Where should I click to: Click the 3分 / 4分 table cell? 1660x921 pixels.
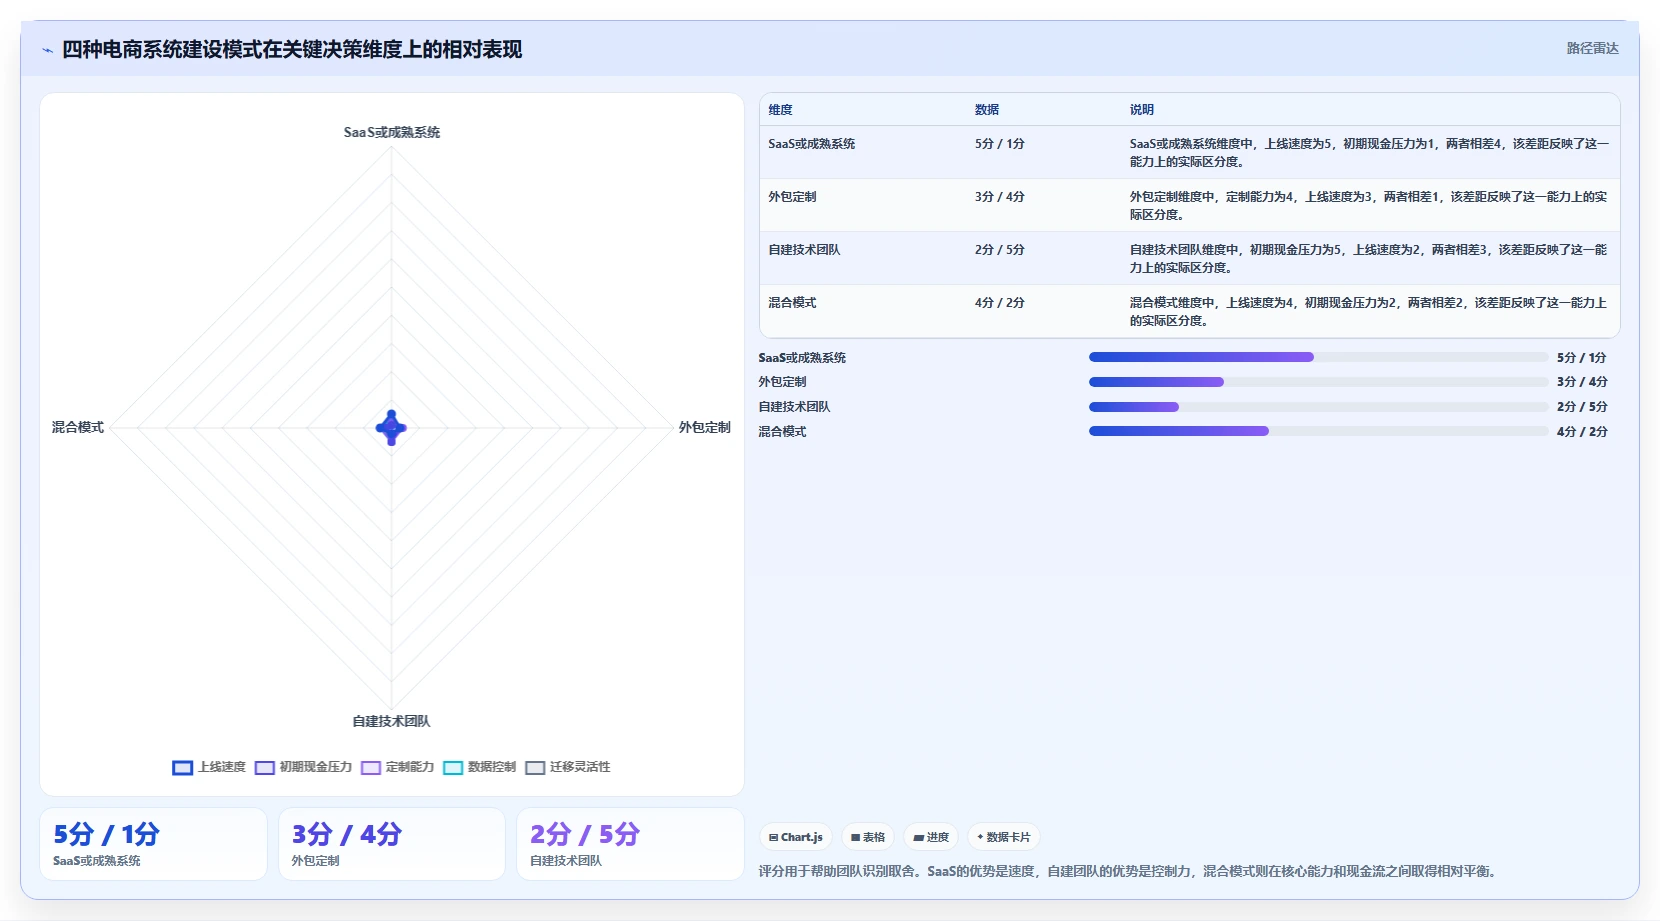point(999,197)
